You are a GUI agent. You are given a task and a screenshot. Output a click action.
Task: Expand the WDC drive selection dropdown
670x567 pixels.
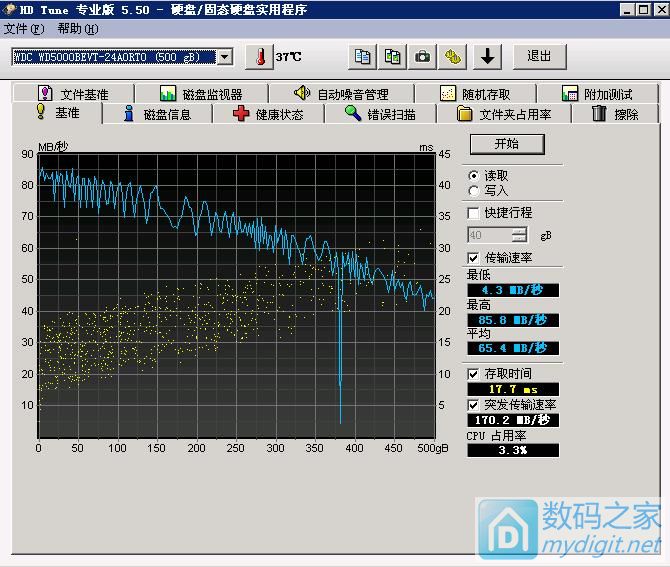tap(224, 57)
